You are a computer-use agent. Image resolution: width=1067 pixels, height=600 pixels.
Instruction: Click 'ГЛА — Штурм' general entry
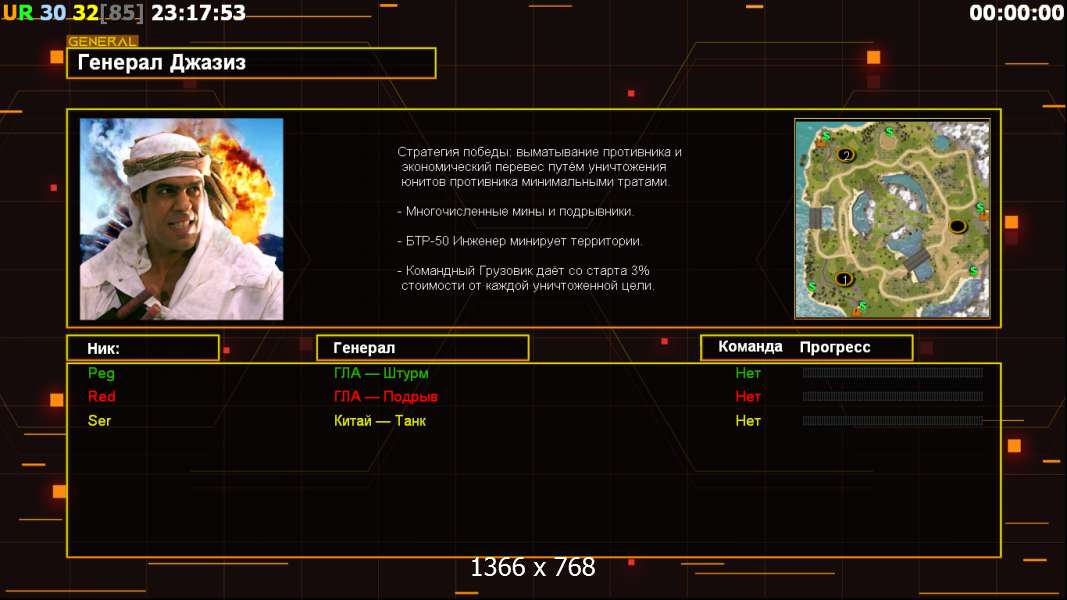381,373
